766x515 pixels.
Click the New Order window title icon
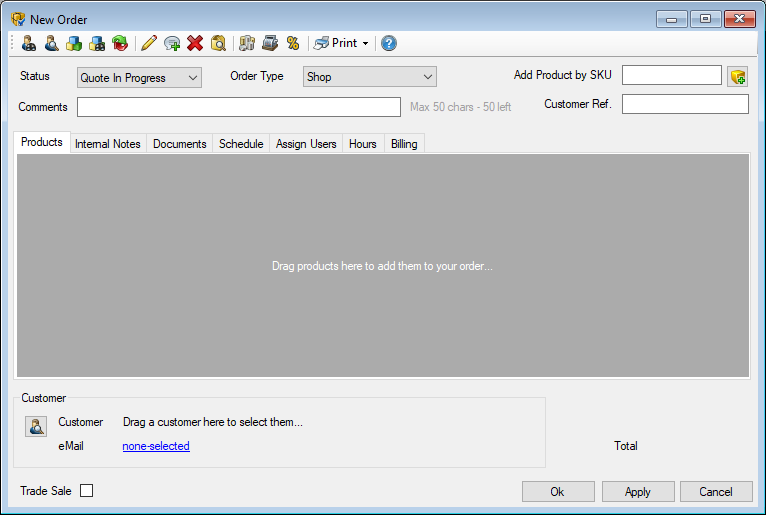coord(18,20)
